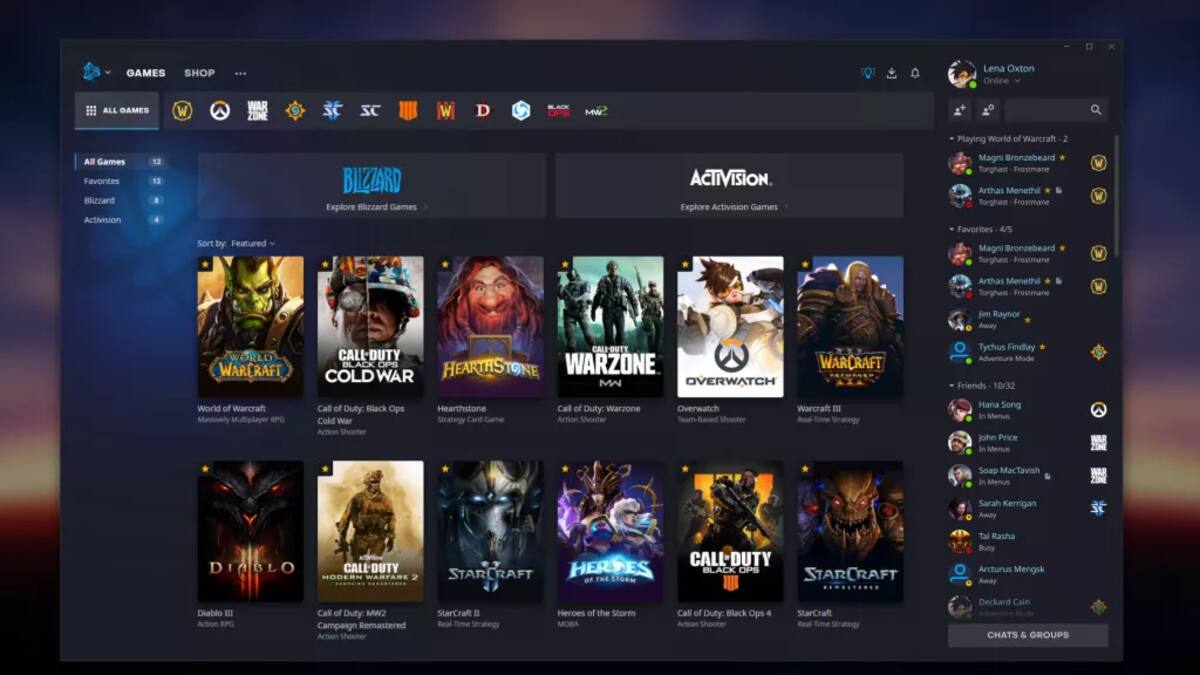Toggle favorite star on Warcraft III card

805,265
